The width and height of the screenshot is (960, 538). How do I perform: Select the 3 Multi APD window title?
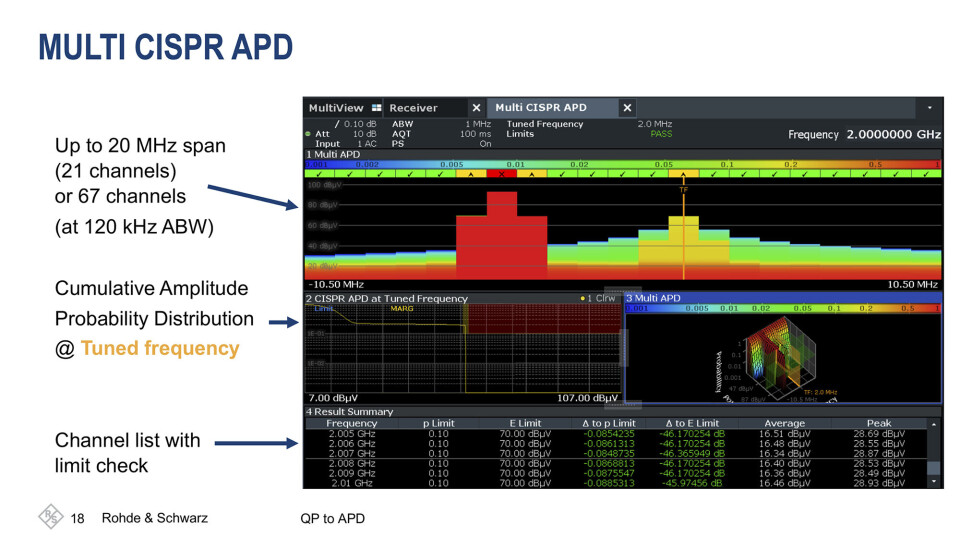pos(653,298)
